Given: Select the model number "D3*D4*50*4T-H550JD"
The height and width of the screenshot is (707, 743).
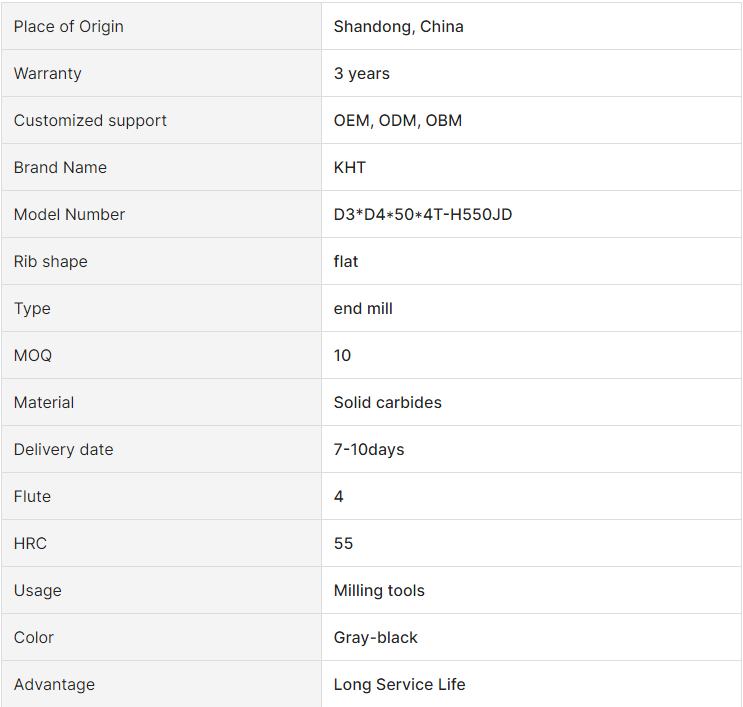Looking at the screenshot, I should pyautogui.click(x=423, y=215).
